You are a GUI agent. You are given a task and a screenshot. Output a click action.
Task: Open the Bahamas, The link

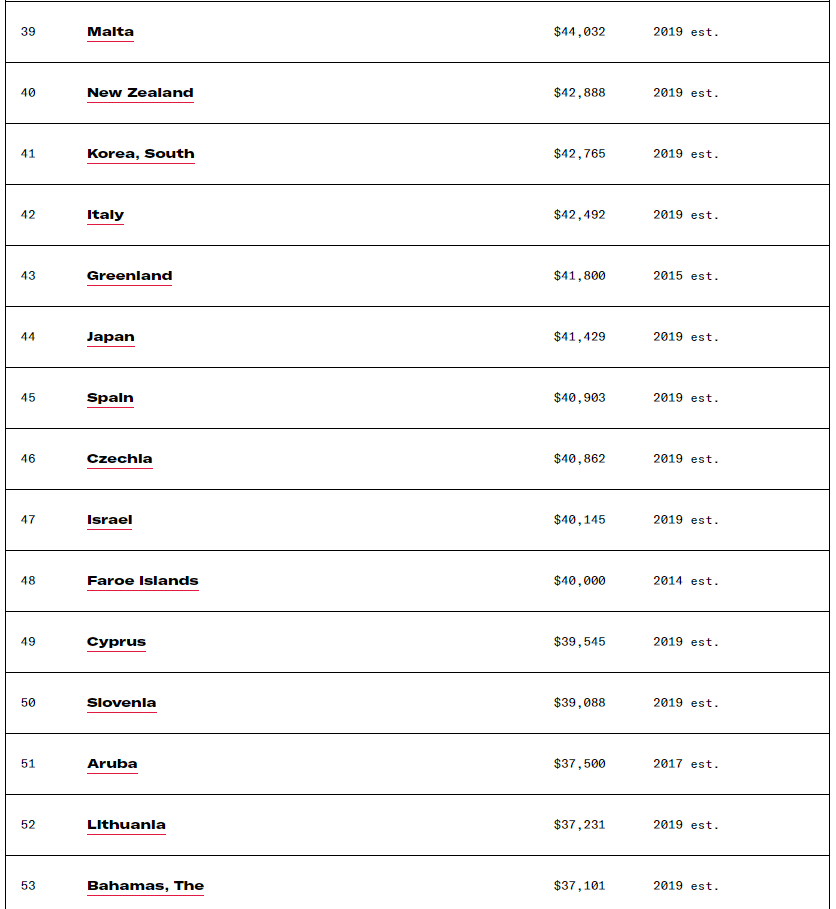(x=145, y=886)
